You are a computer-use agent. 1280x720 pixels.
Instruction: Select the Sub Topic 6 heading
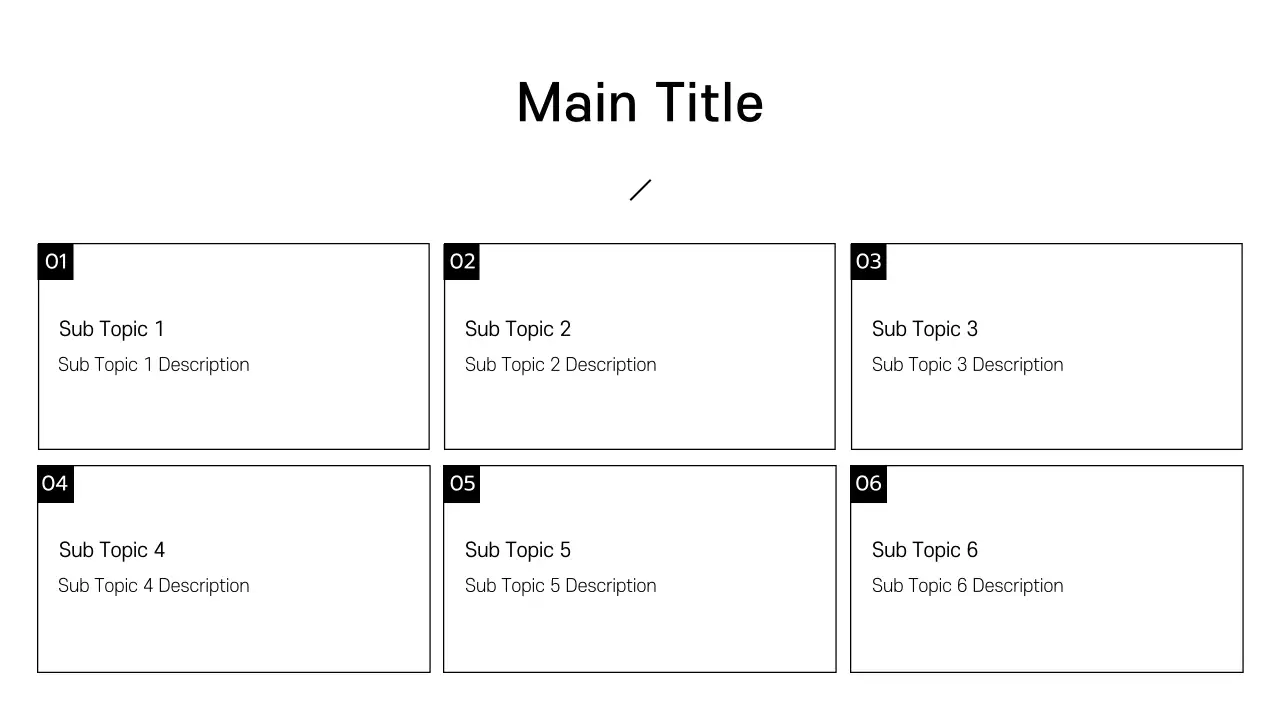(x=925, y=550)
